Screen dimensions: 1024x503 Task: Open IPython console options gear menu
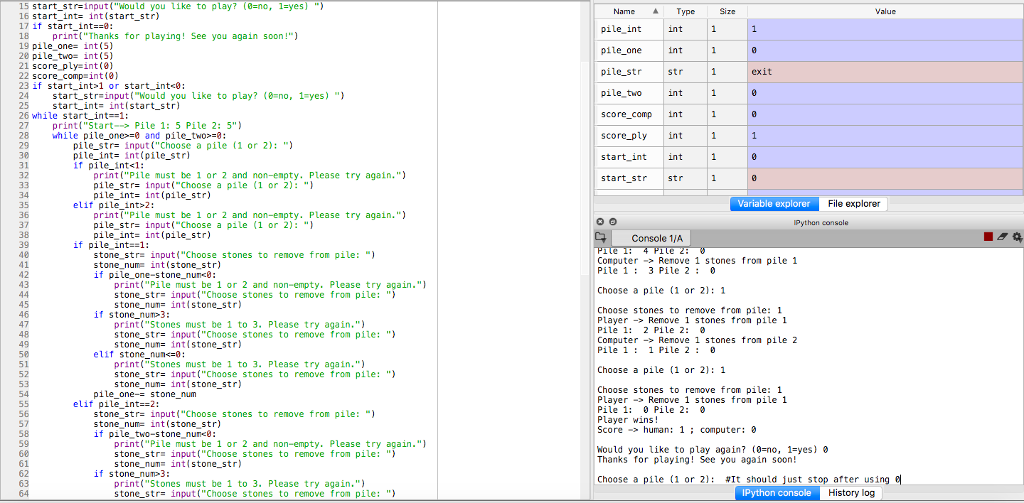click(x=1017, y=238)
